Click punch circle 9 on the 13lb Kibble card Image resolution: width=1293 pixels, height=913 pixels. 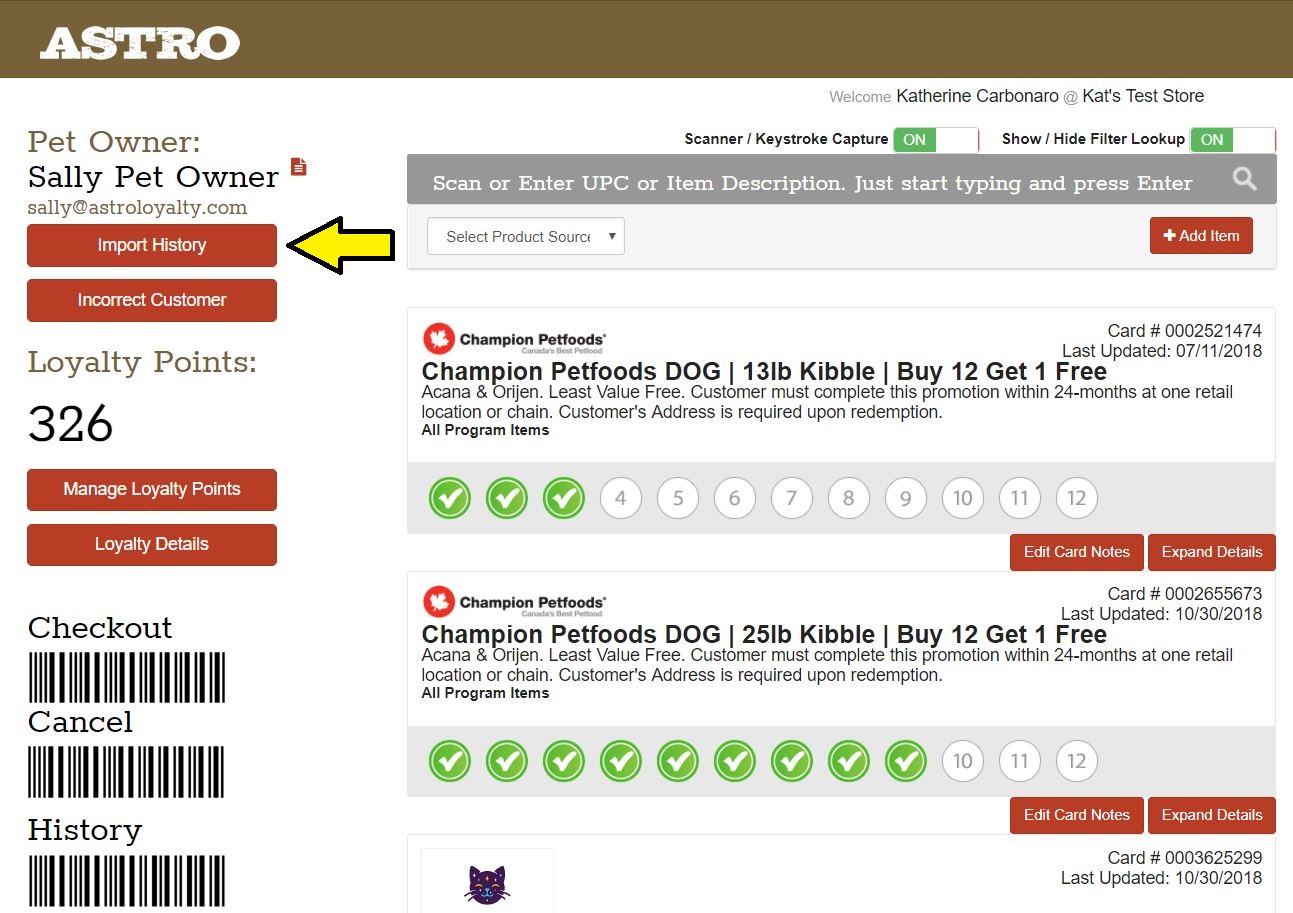906,498
